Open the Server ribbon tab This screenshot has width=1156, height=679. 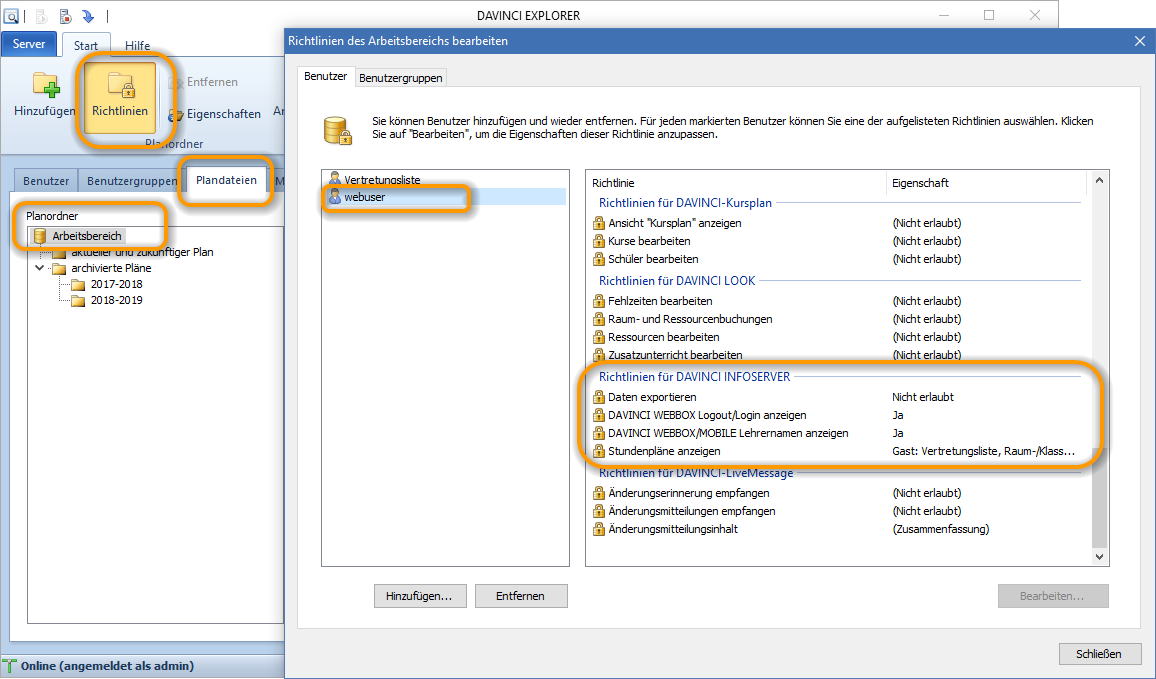click(x=29, y=45)
